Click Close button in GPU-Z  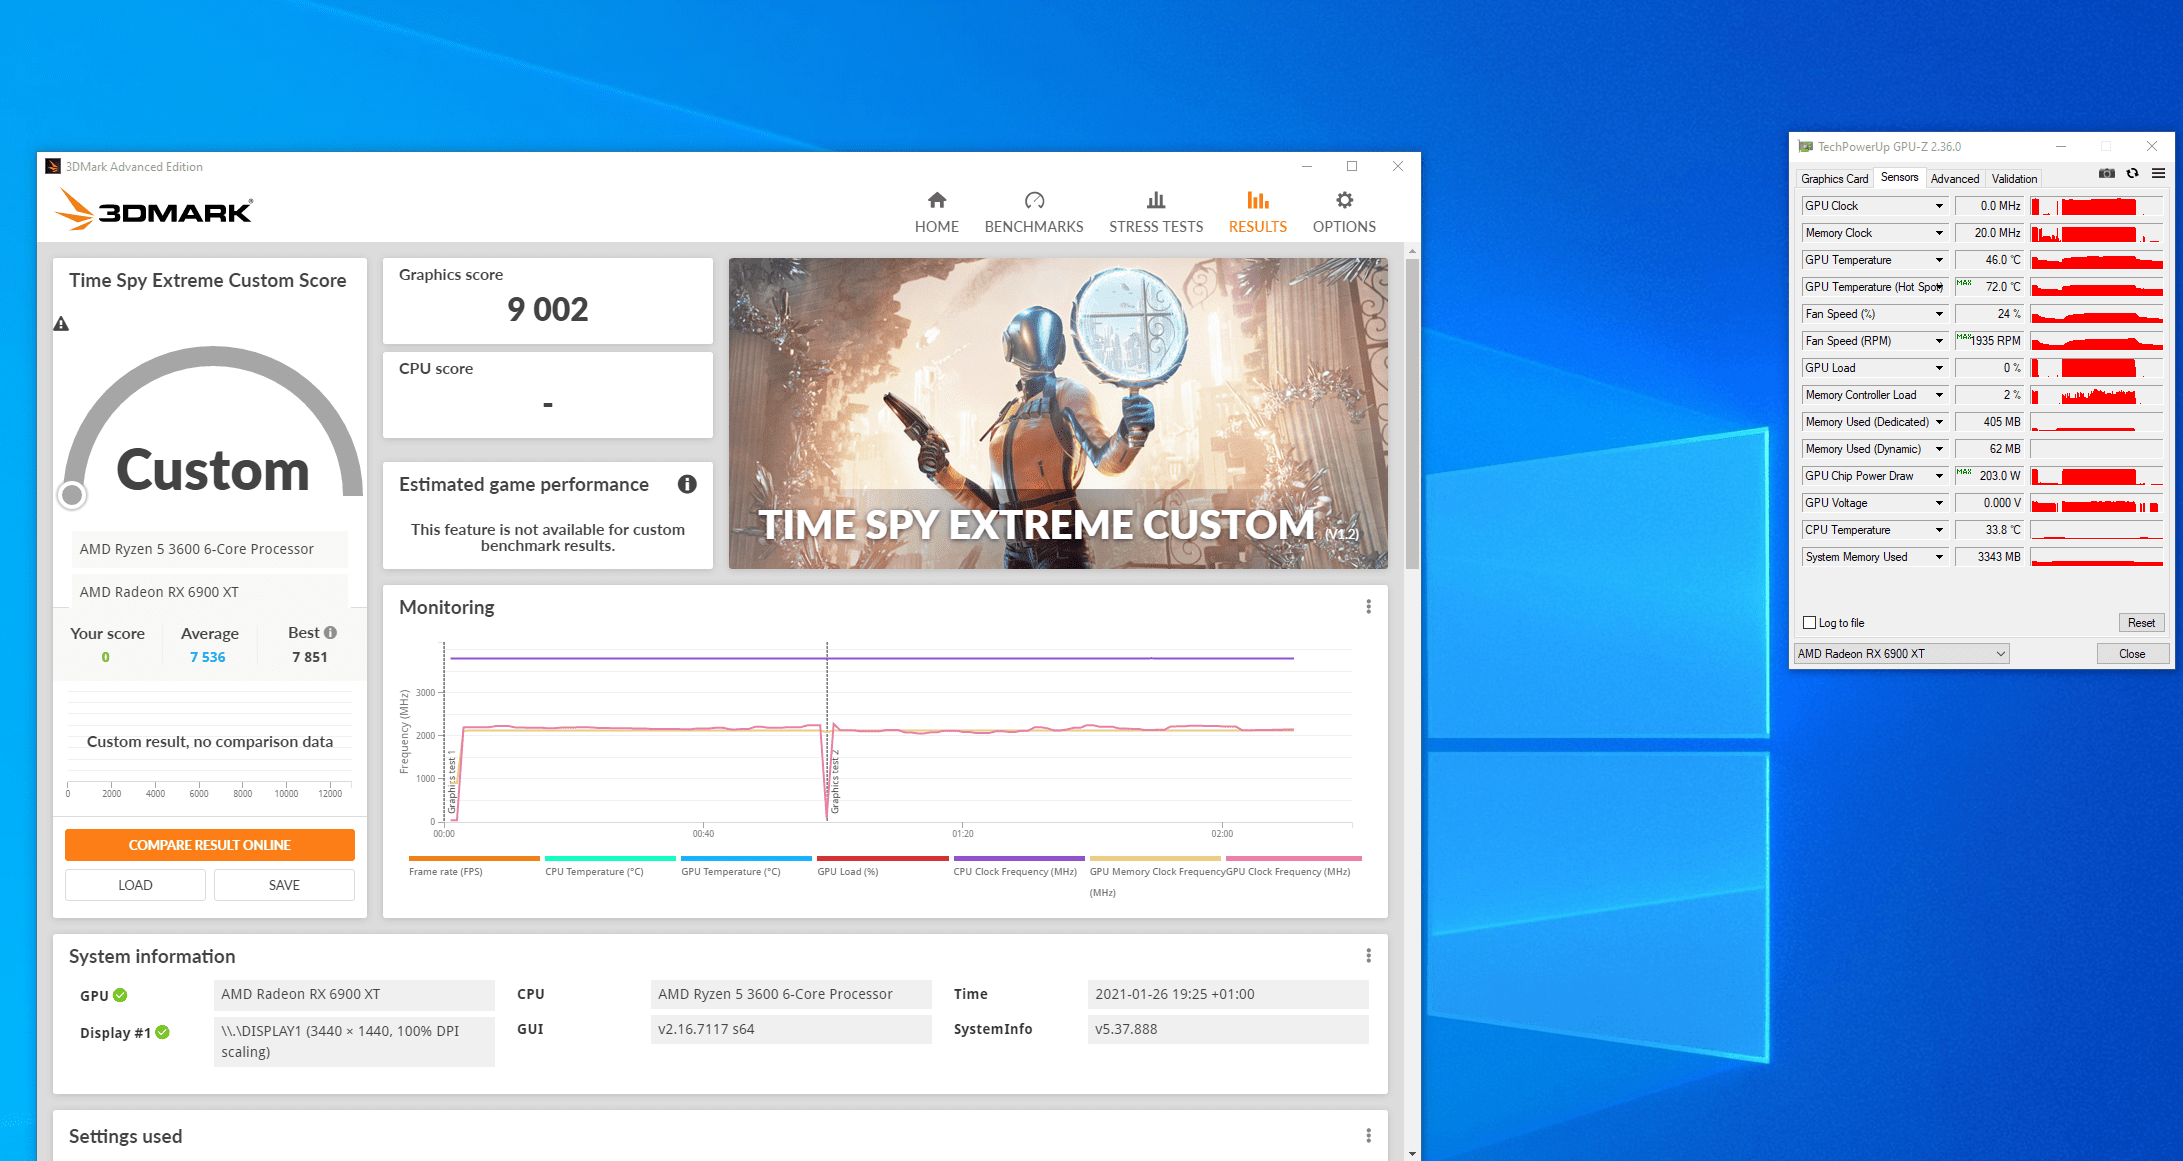point(2132,654)
